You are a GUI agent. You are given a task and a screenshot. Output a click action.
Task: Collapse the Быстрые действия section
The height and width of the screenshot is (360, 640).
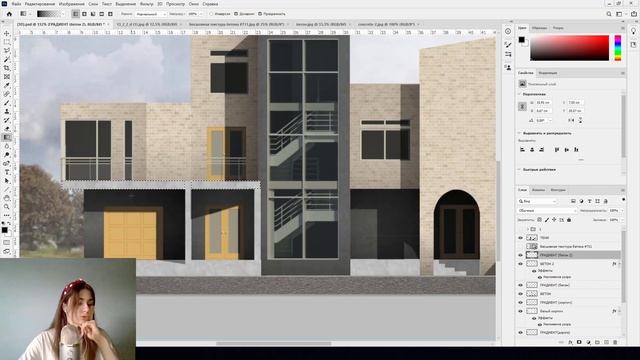(x=520, y=169)
